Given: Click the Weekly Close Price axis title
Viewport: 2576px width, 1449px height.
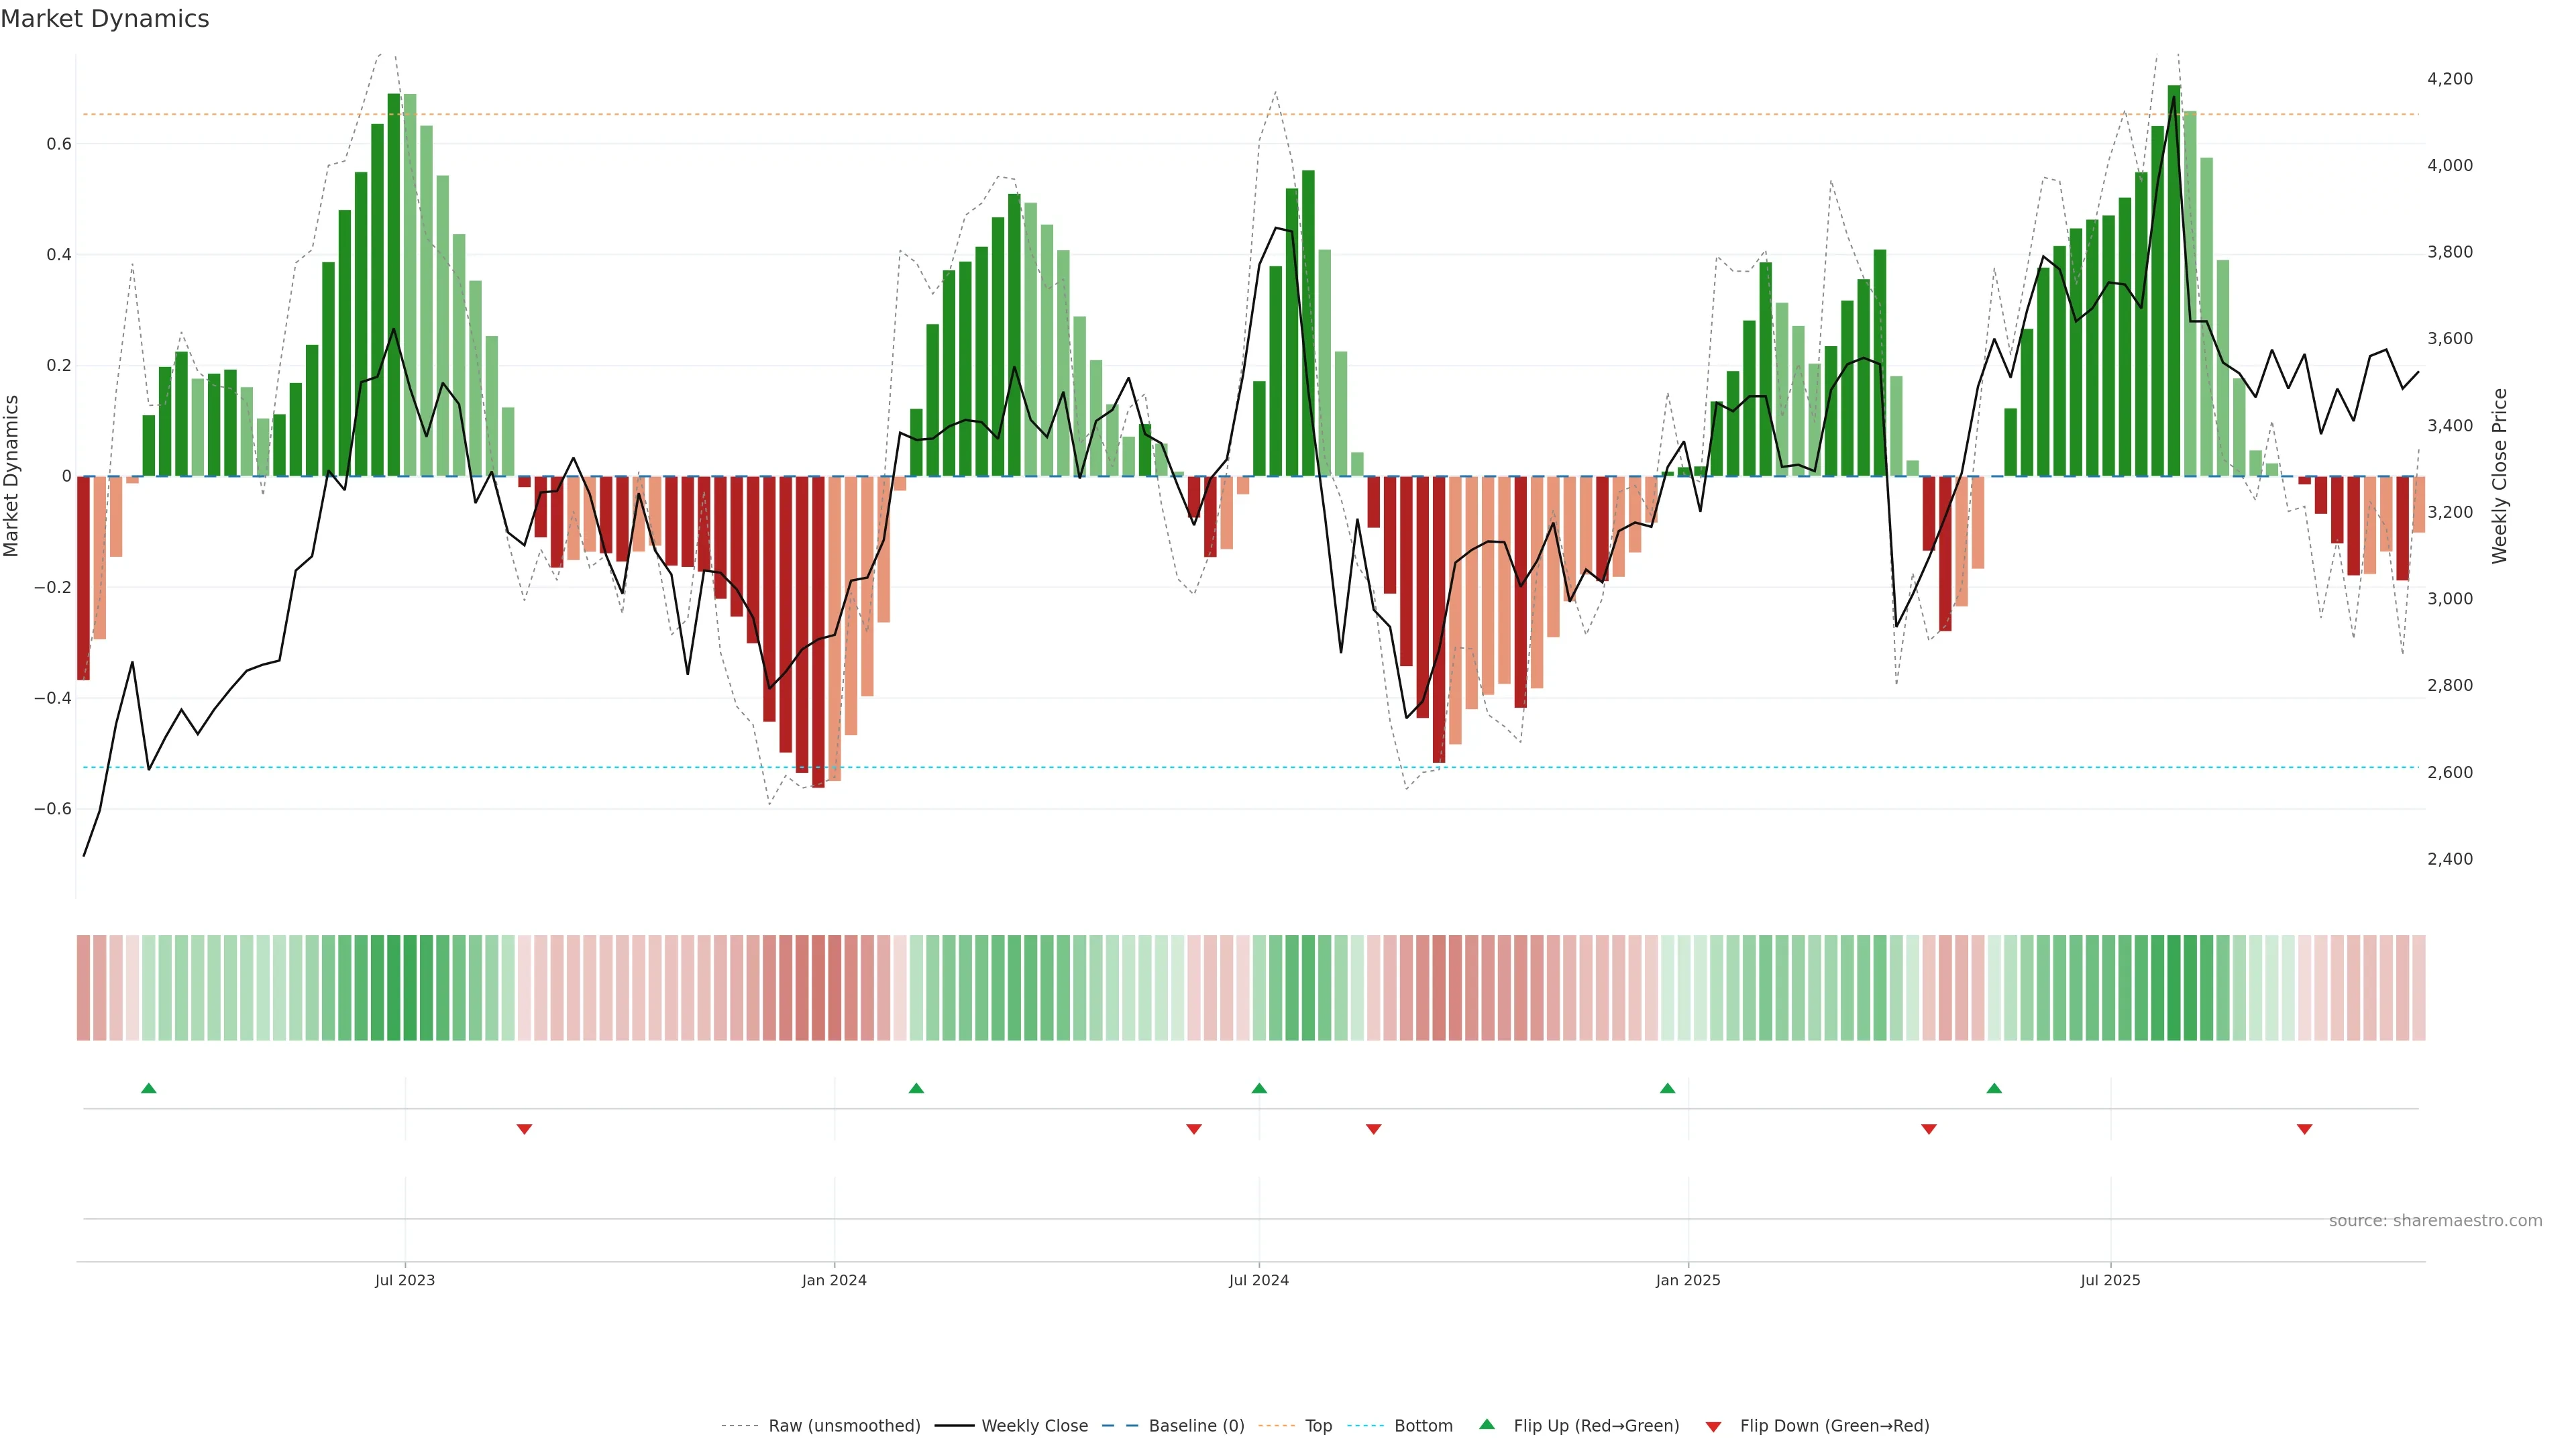Looking at the screenshot, I should (x=2499, y=476).
